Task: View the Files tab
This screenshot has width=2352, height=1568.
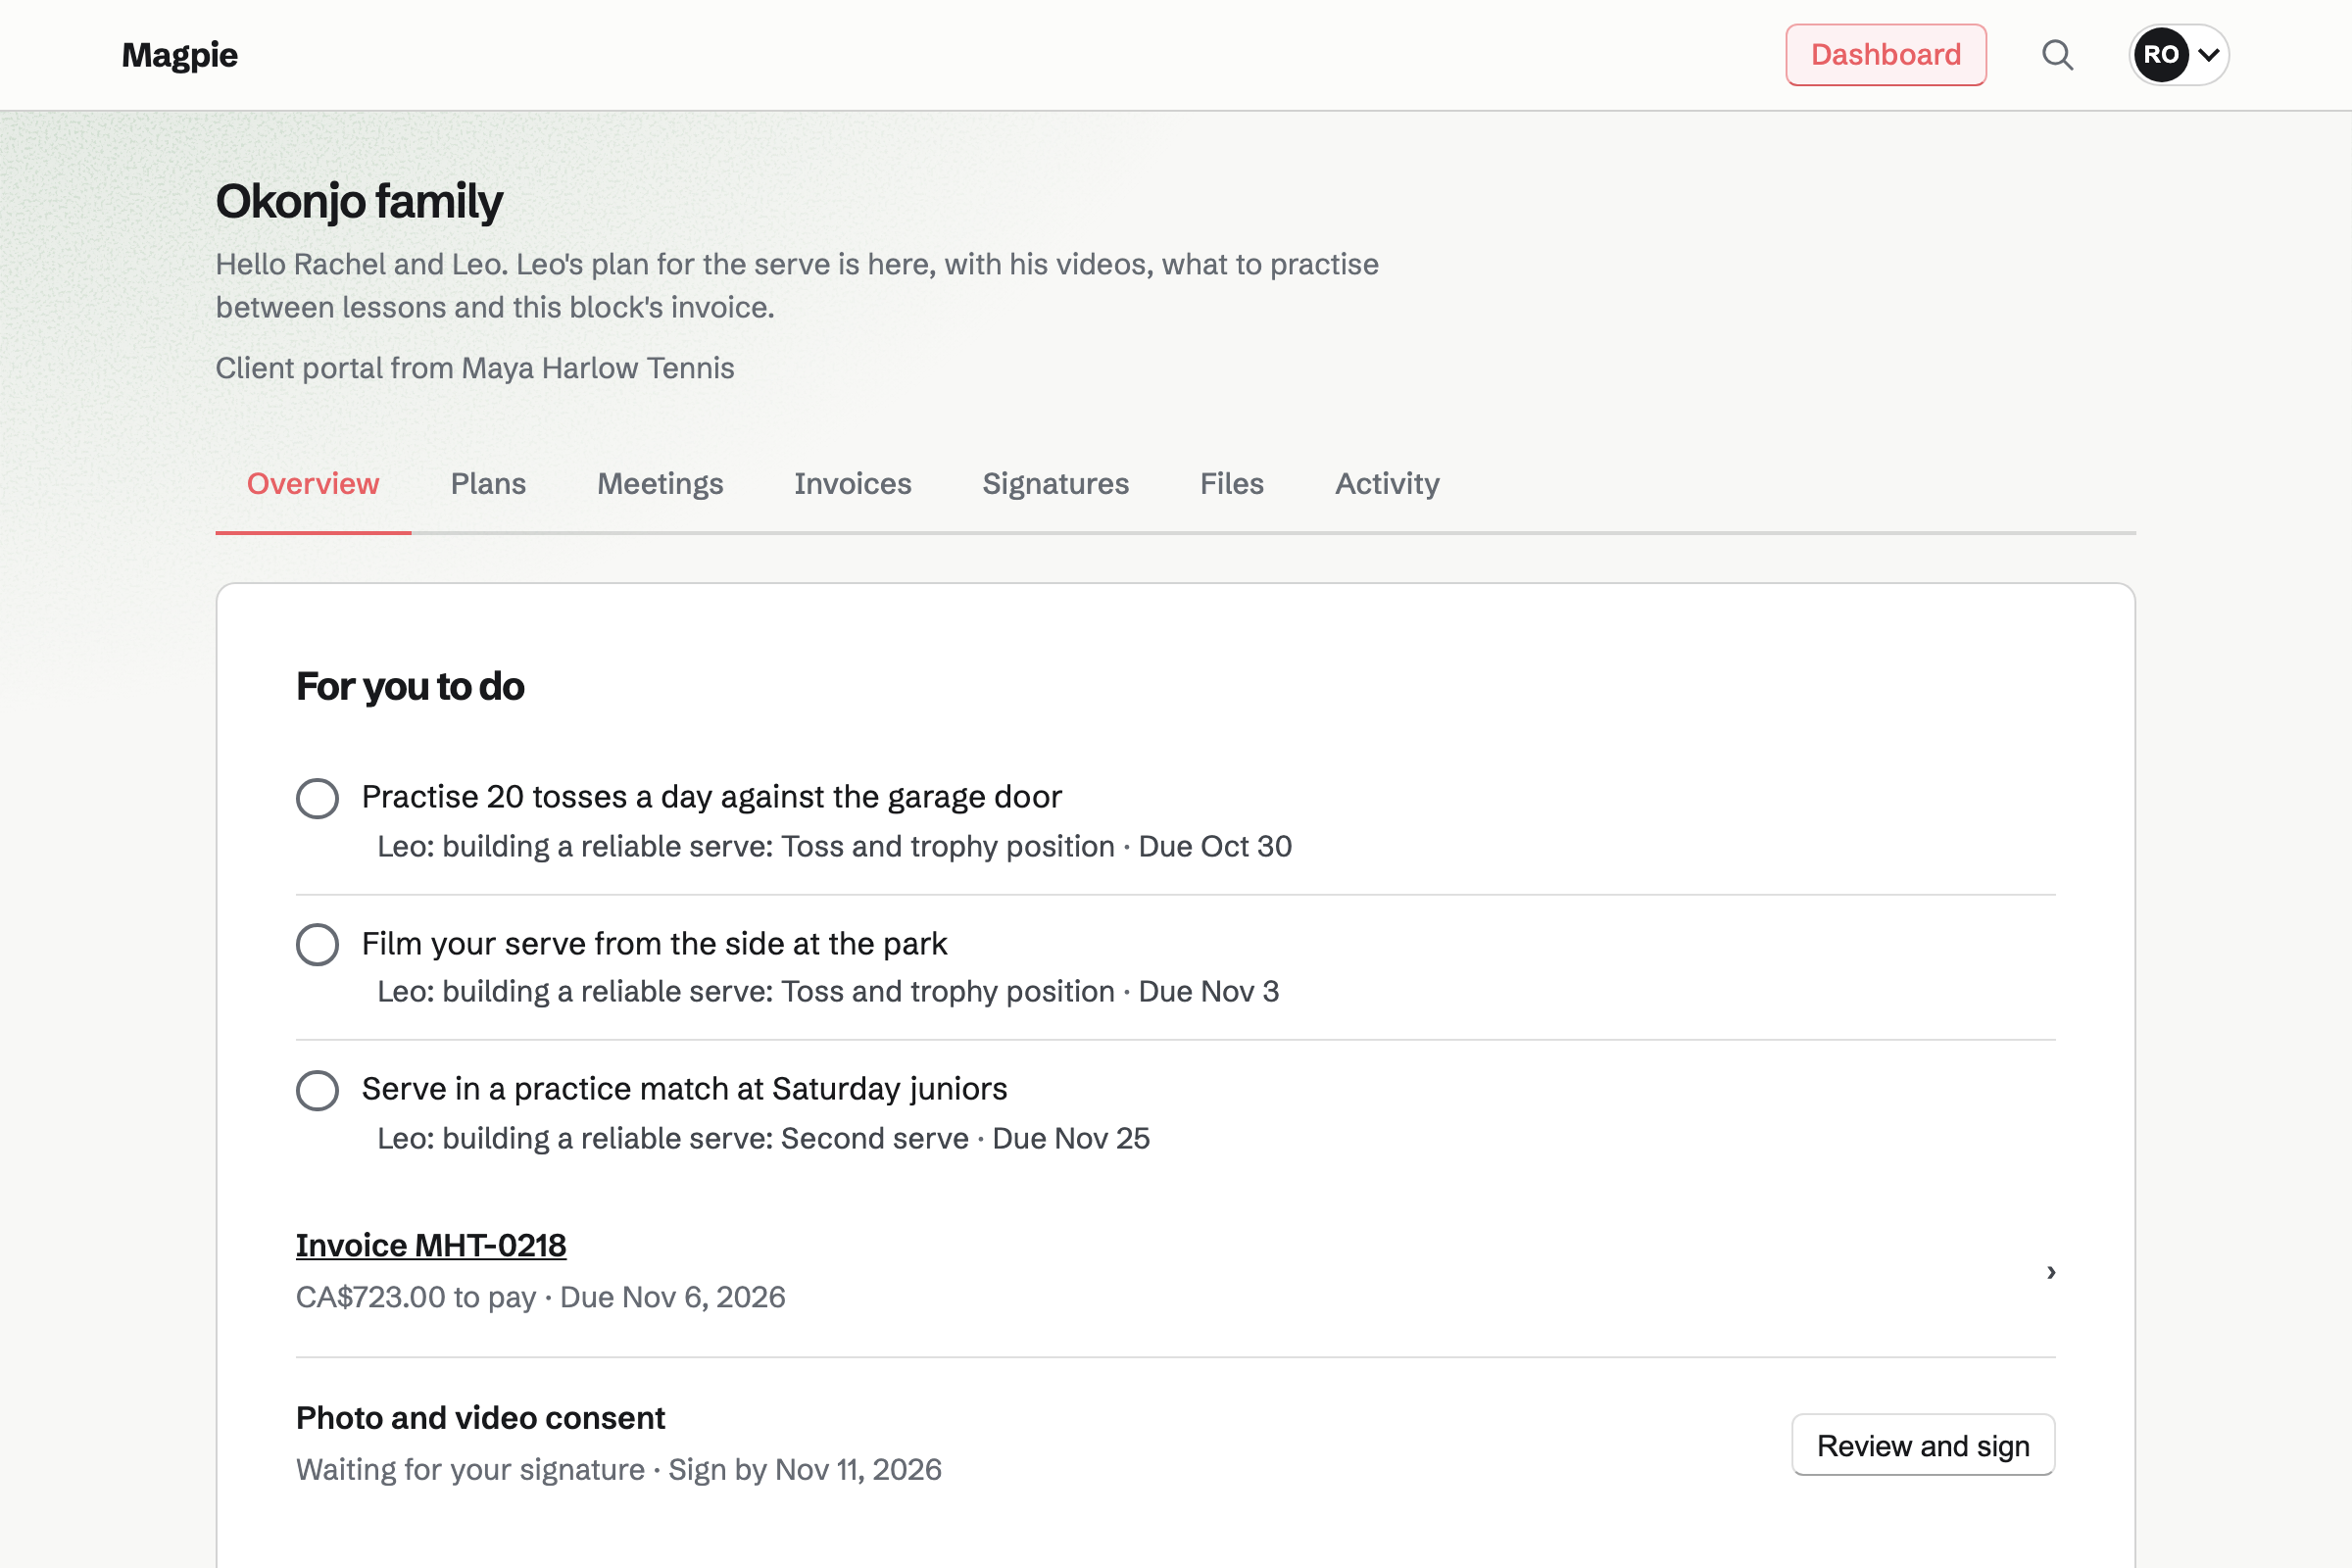Action: [1231, 484]
